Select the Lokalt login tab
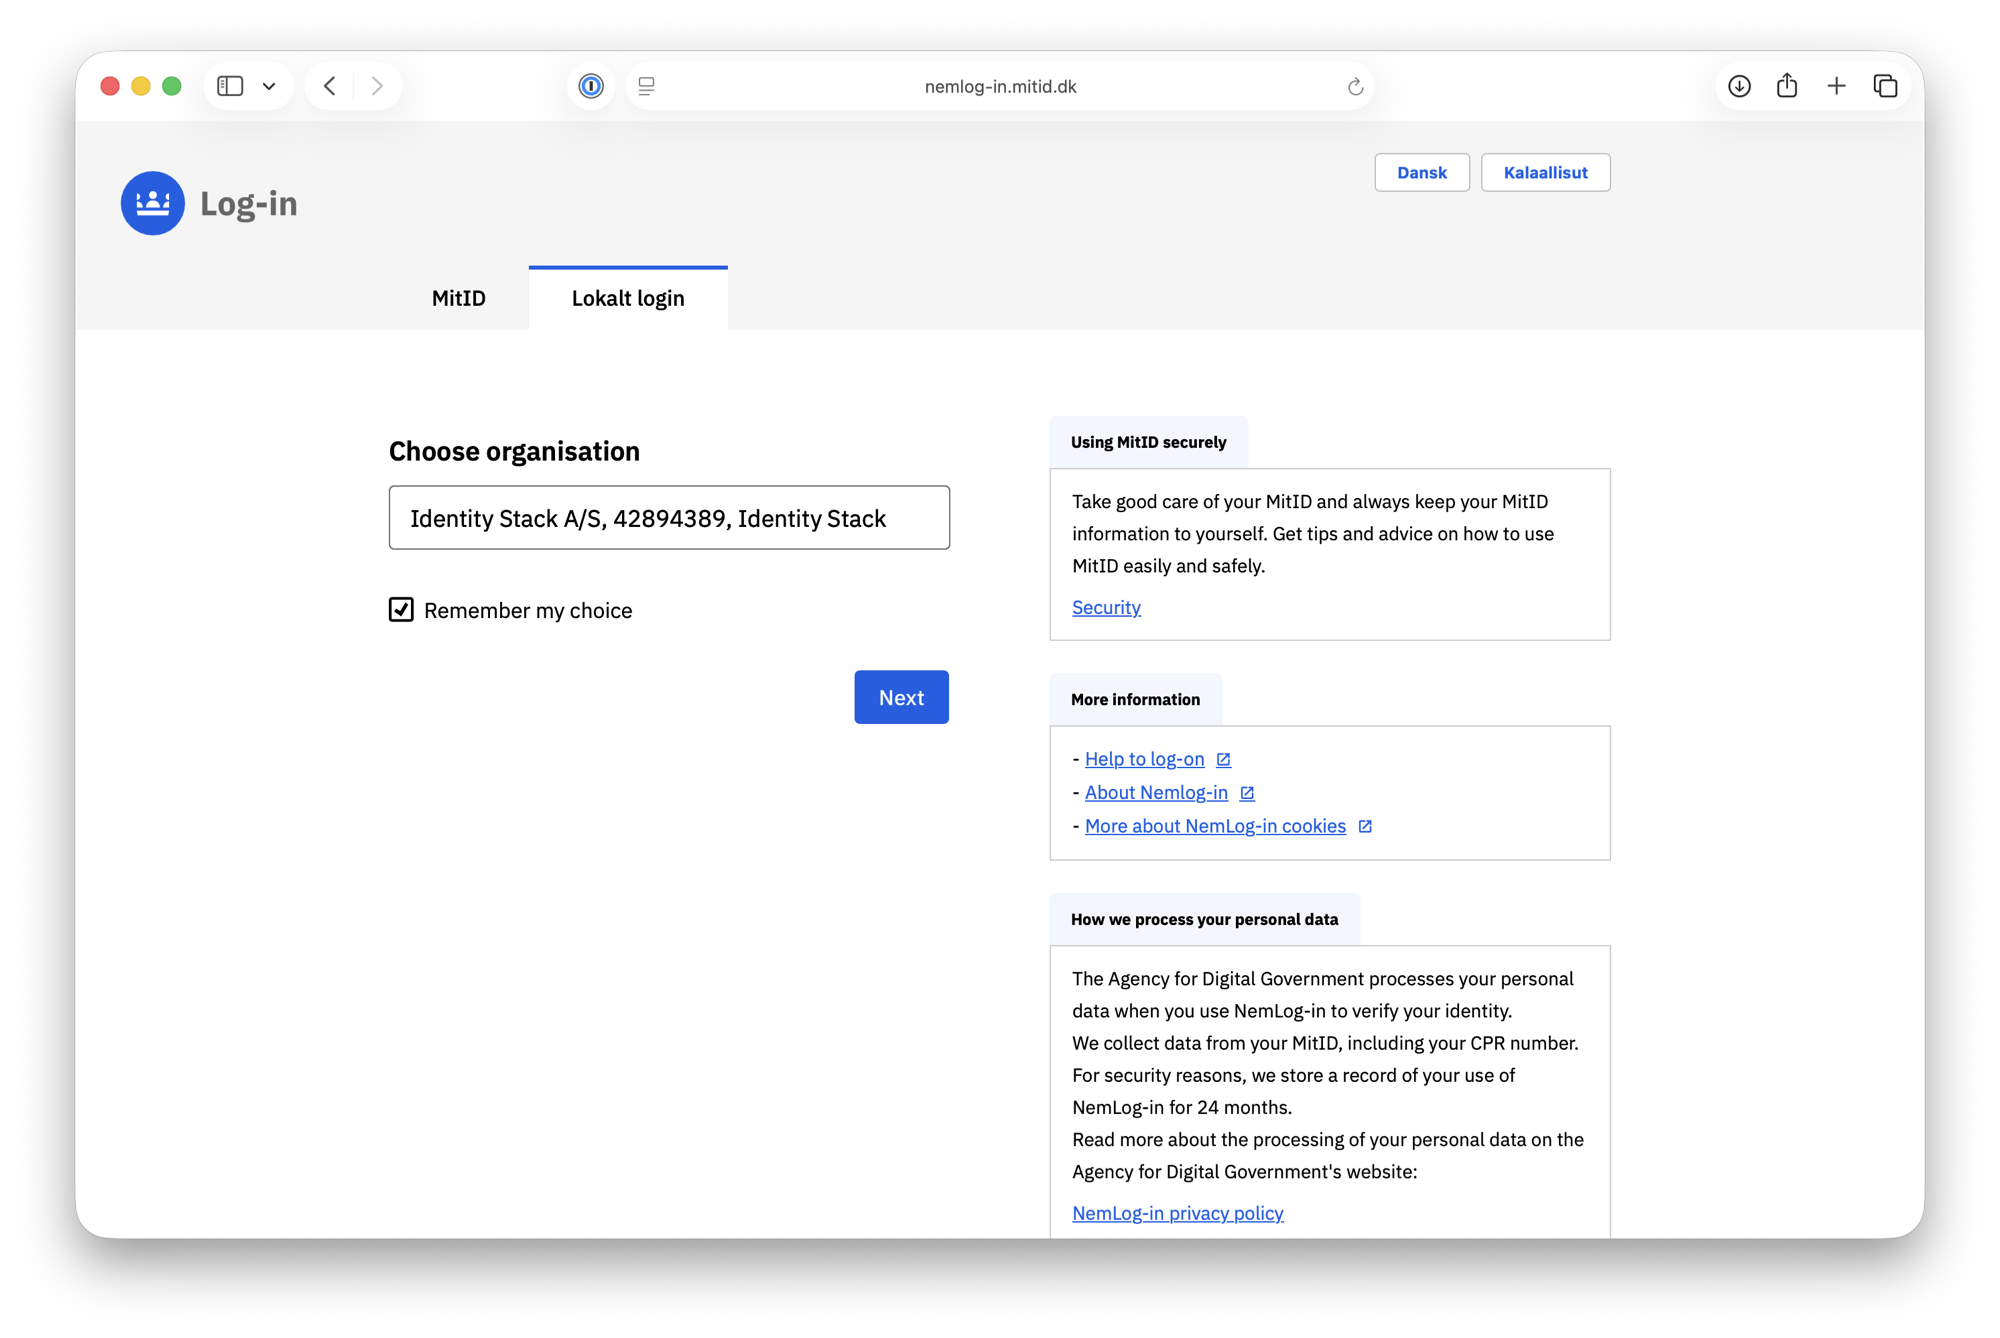2000x1338 pixels. point(628,298)
